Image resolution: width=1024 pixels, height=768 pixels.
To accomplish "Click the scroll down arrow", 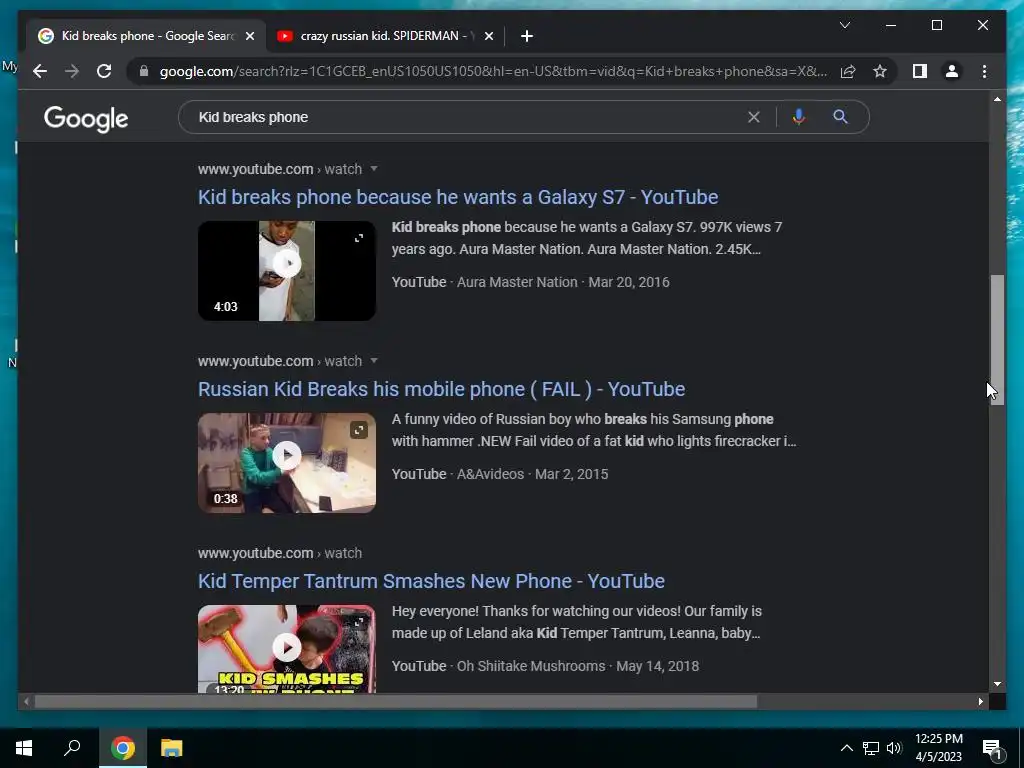I will click(997, 684).
